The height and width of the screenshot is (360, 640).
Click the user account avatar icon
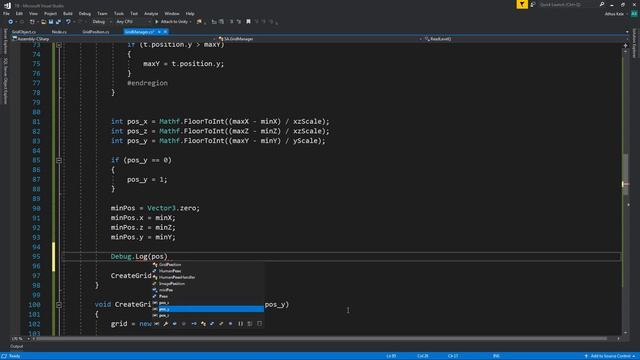pos(634,13)
